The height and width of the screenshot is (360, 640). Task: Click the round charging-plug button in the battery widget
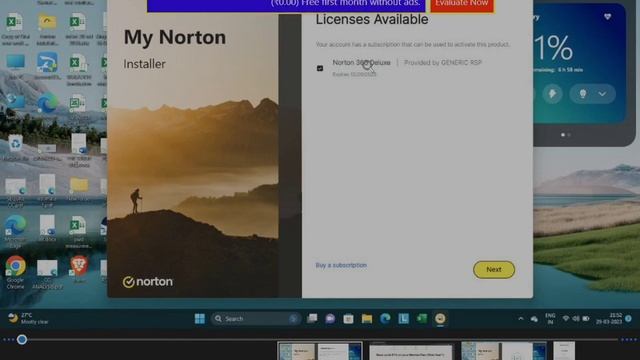point(553,94)
